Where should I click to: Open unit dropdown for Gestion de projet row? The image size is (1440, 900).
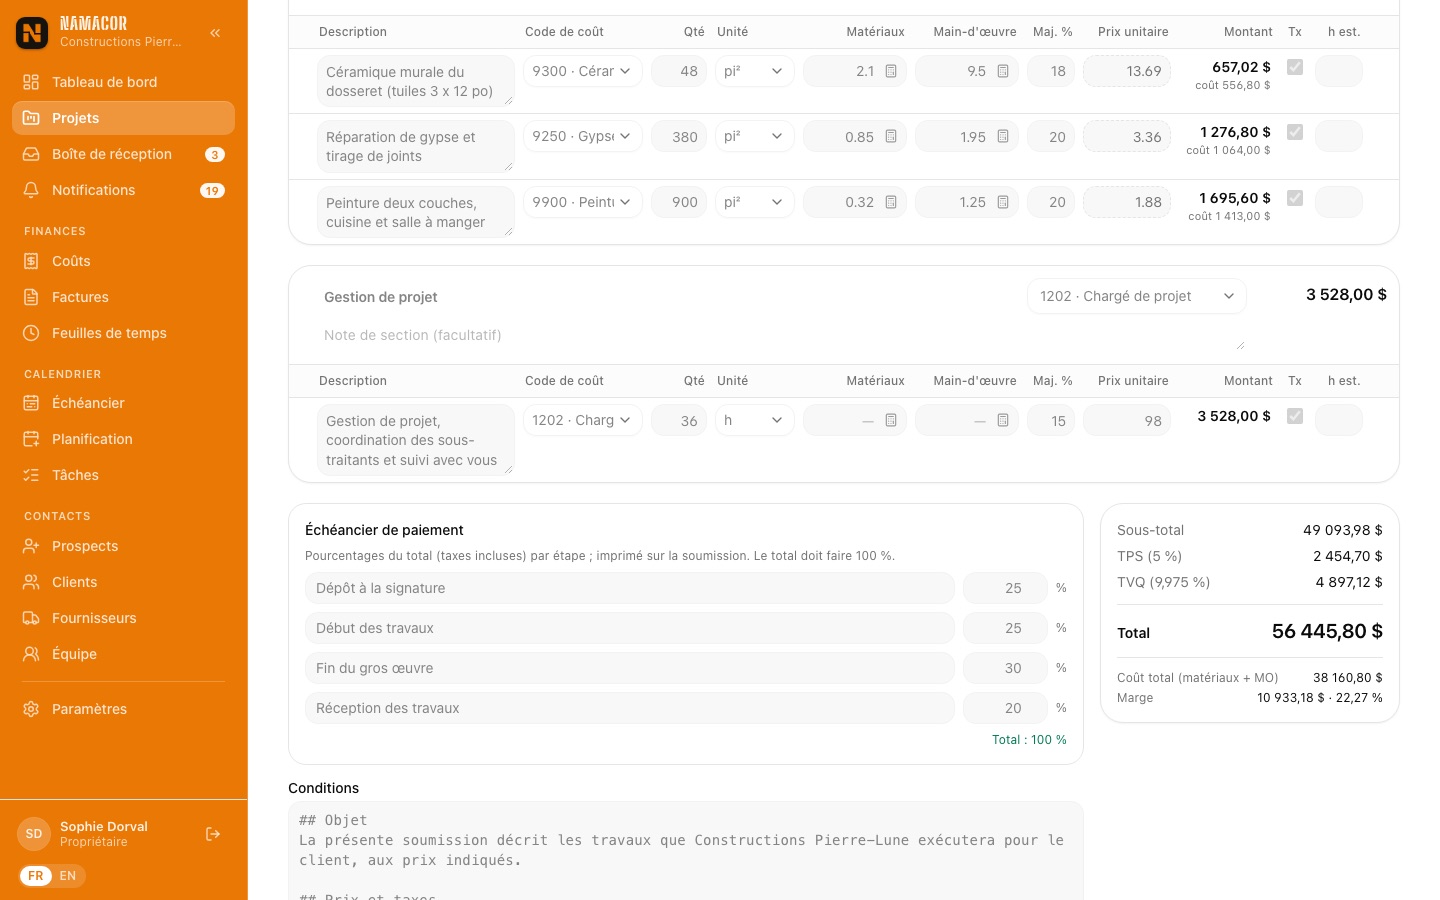(x=755, y=420)
